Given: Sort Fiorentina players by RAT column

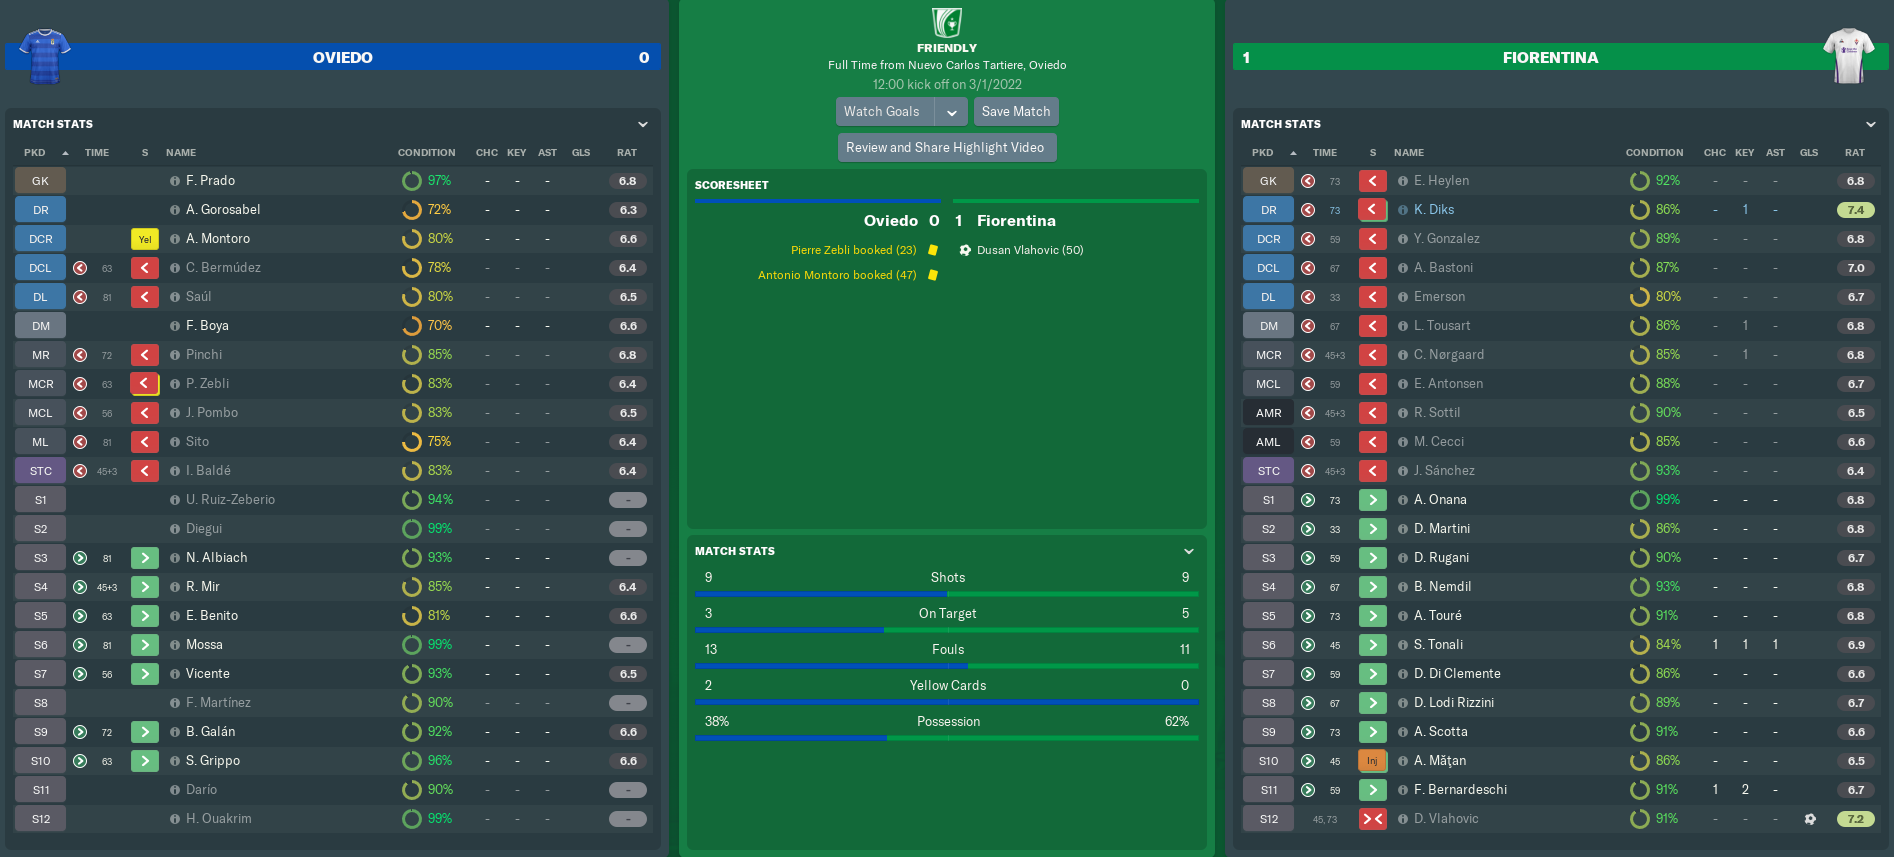Looking at the screenshot, I should click(x=1854, y=153).
